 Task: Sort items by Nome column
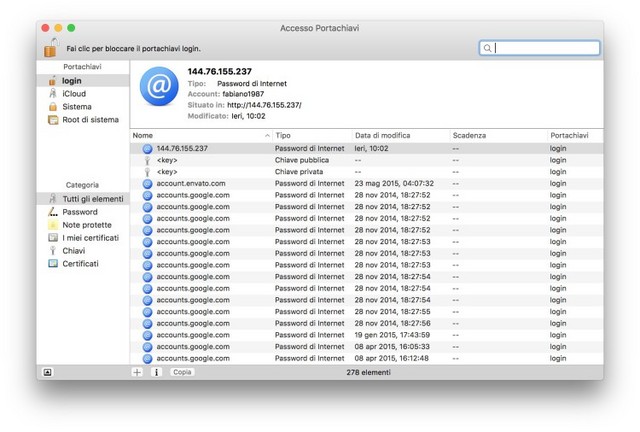tap(200, 134)
